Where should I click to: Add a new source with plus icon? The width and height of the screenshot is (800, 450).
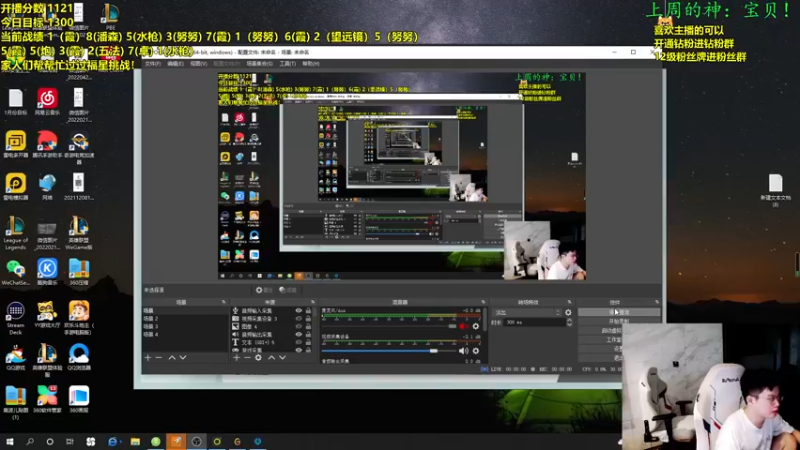(236, 358)
